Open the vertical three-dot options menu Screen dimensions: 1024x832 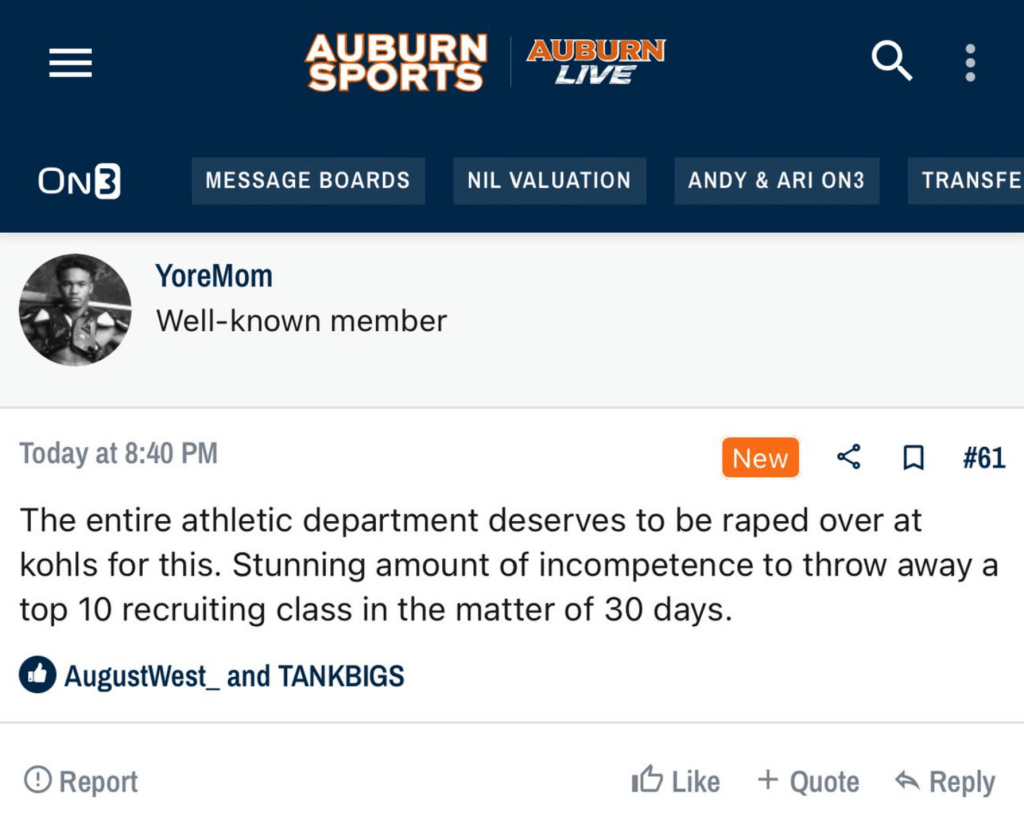[x=969, y=62]
